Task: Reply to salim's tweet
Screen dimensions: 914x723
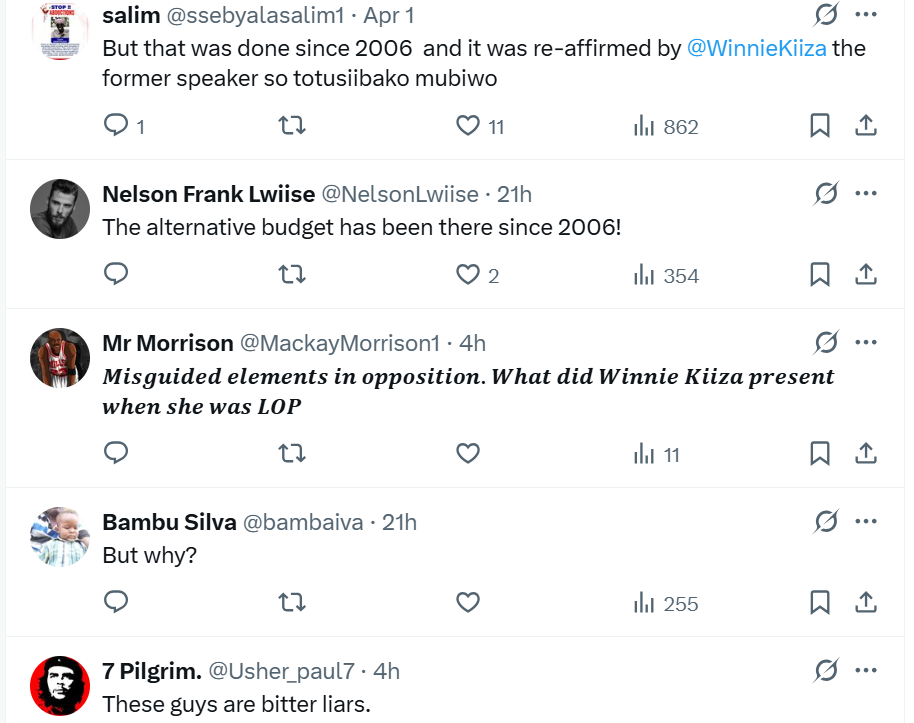Action: point(117,126)
